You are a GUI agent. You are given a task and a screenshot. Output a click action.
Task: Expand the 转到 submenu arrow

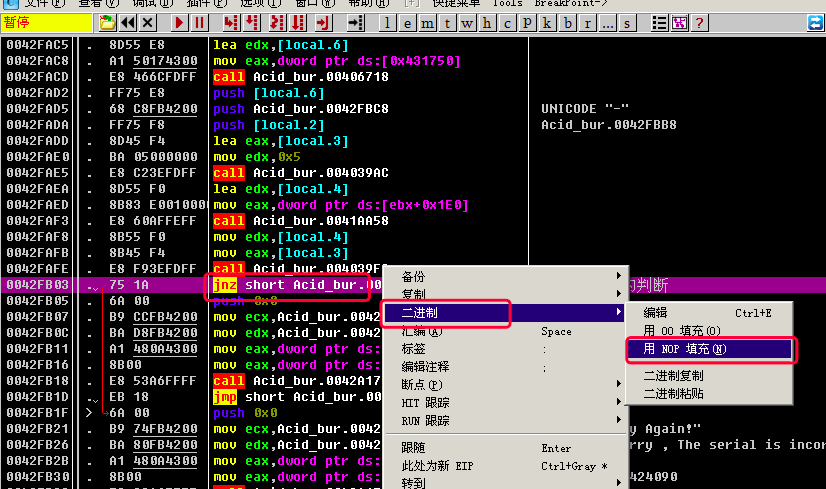(x=619, y=483)
